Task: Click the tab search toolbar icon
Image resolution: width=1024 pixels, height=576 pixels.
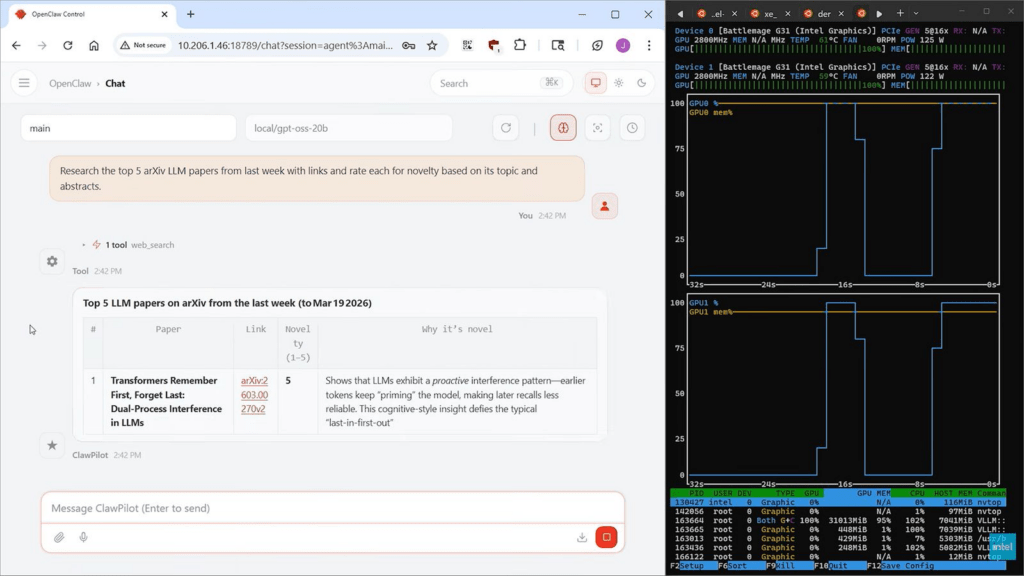Action: click(558, 45)
